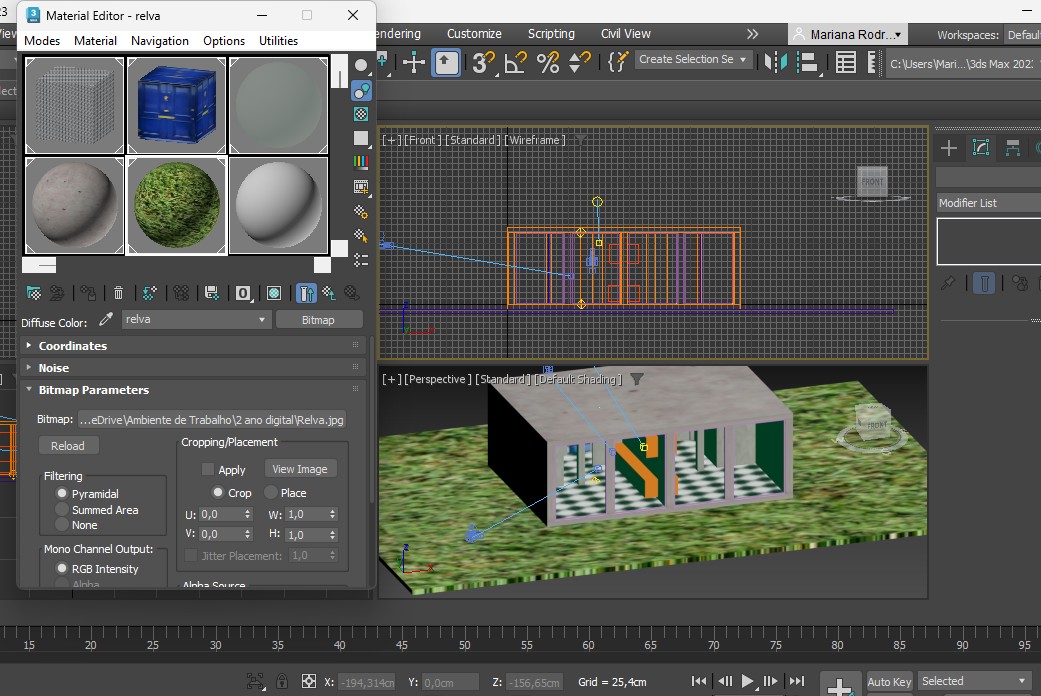Click the Mirror tool icon

[775, 62]
